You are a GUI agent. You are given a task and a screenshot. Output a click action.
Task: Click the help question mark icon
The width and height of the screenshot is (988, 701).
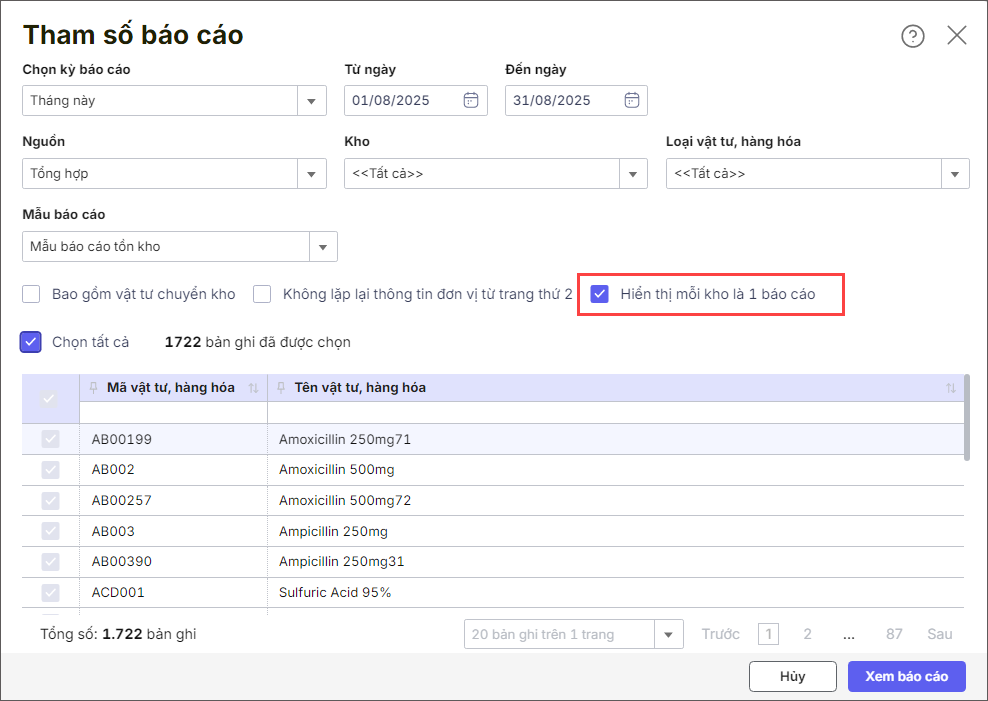pyautogui.click(x=913, y=36)
